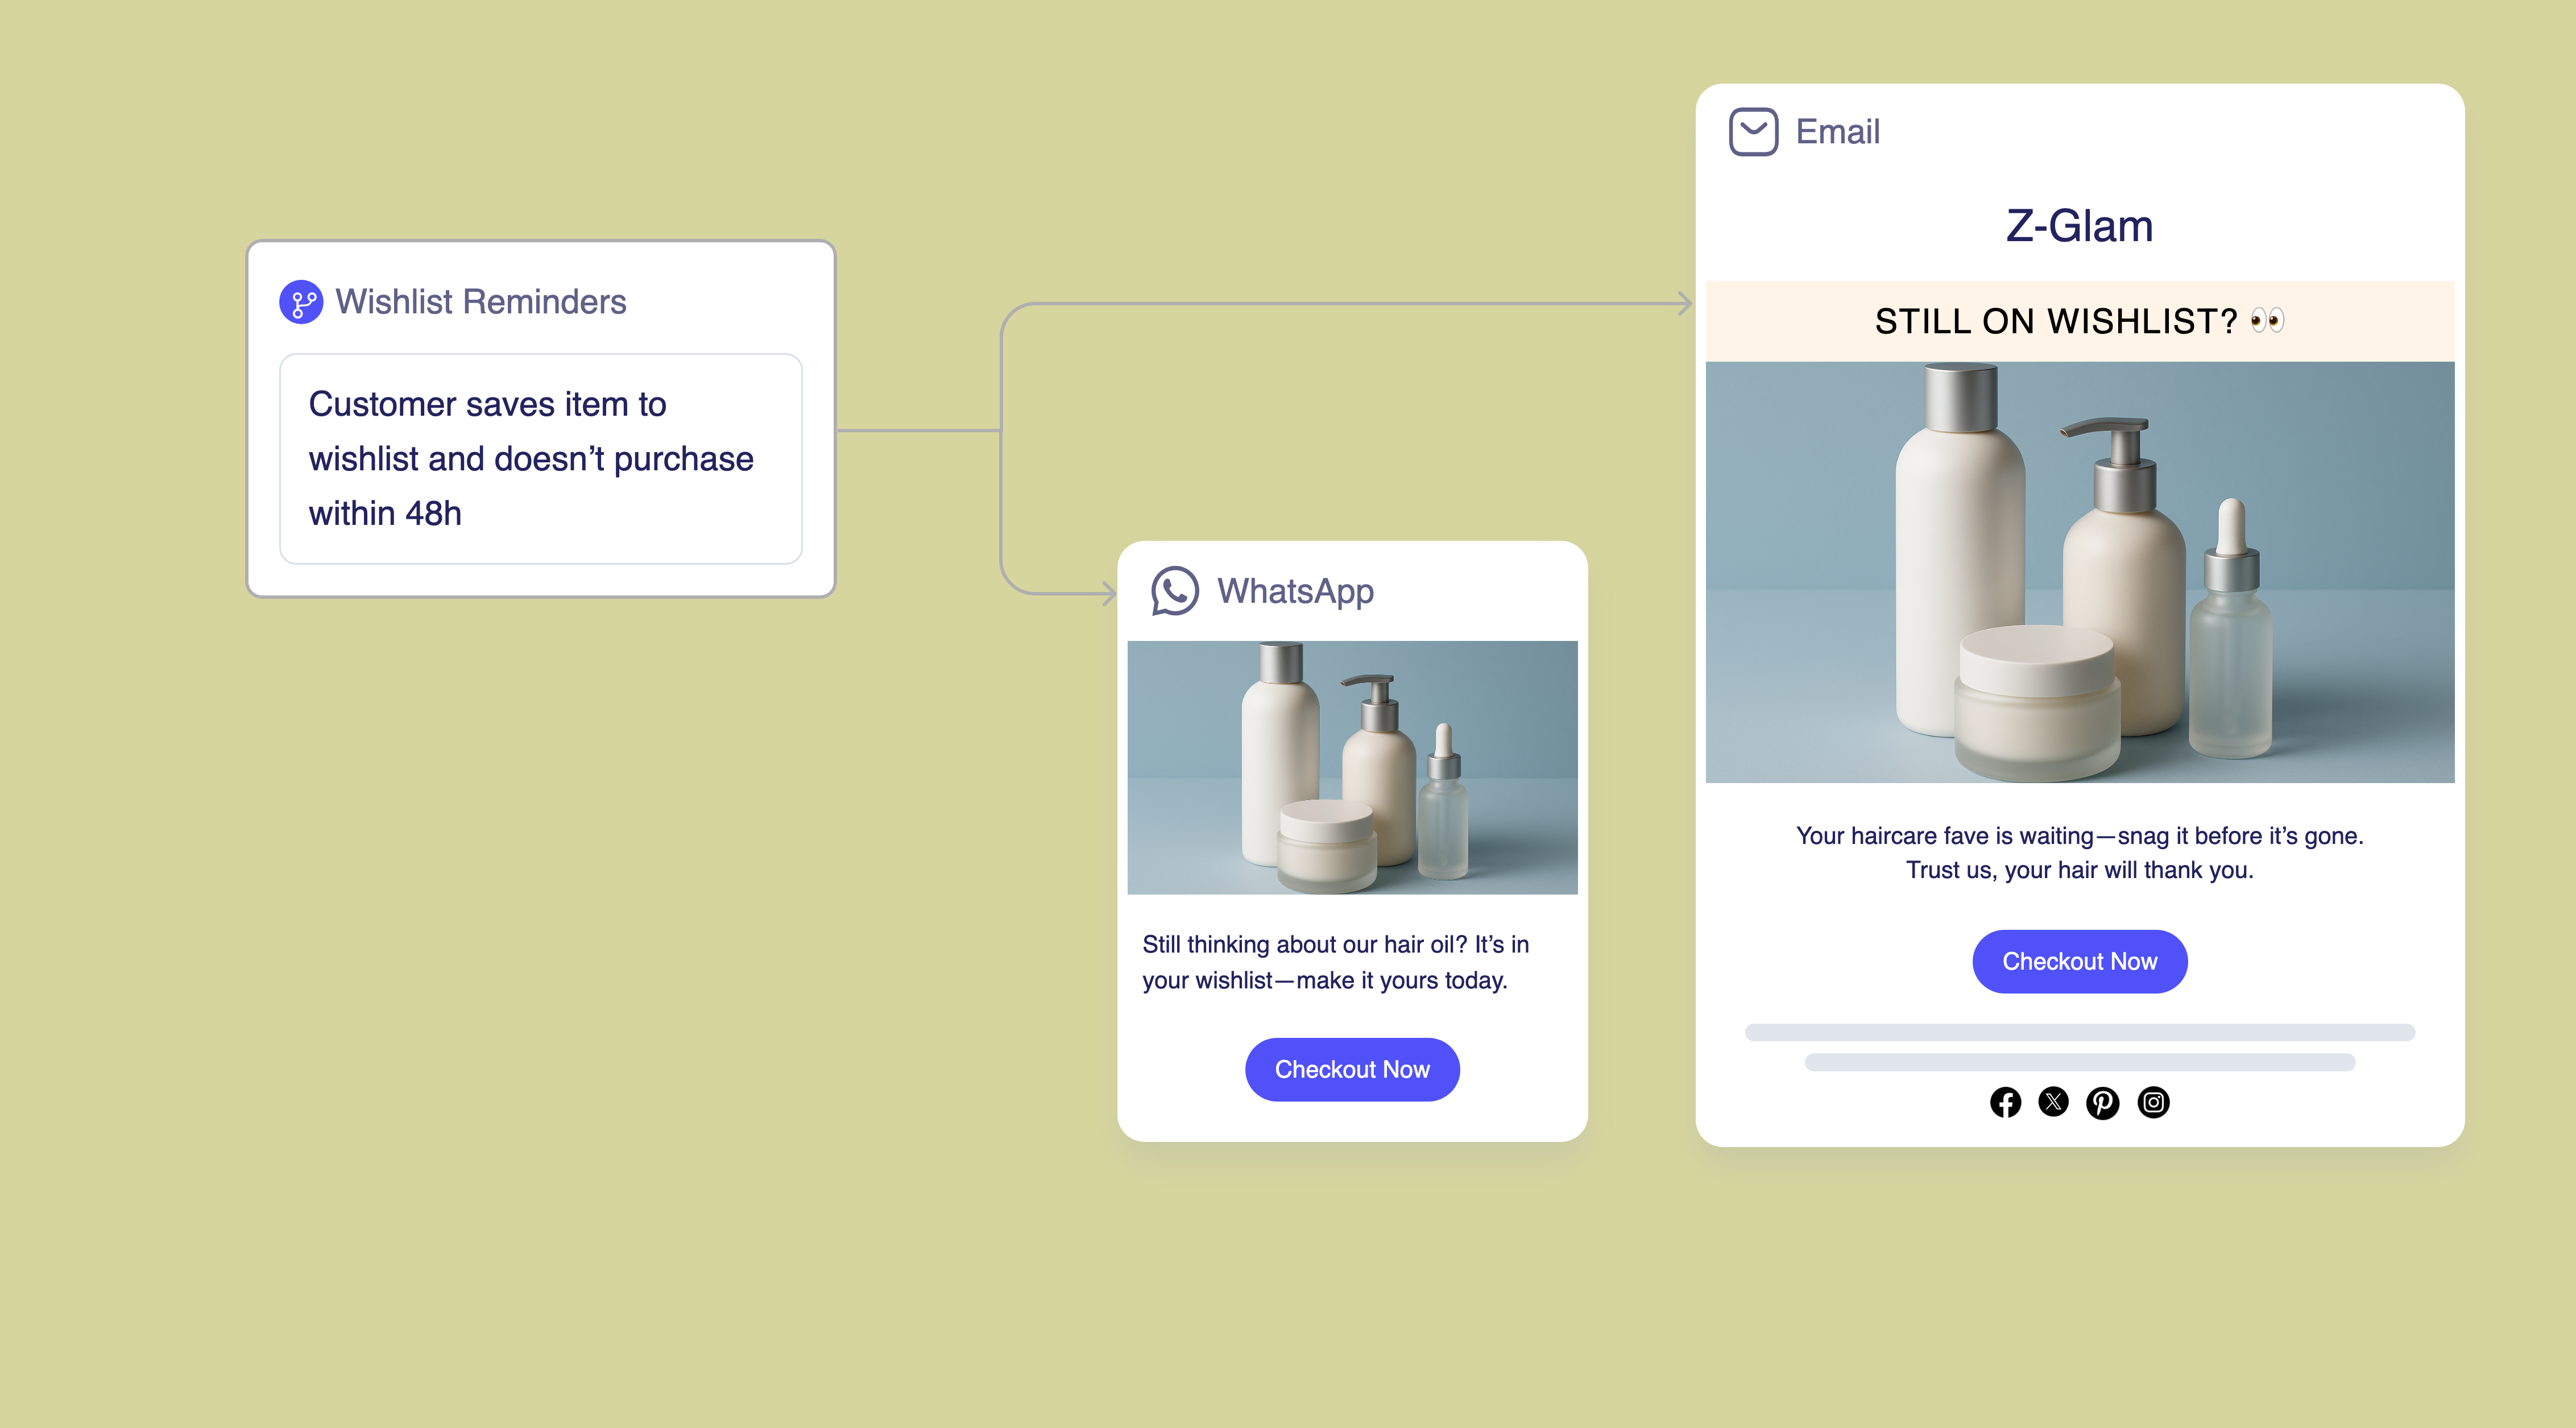Click the Email envelope icon

[x=1754, y=131]
